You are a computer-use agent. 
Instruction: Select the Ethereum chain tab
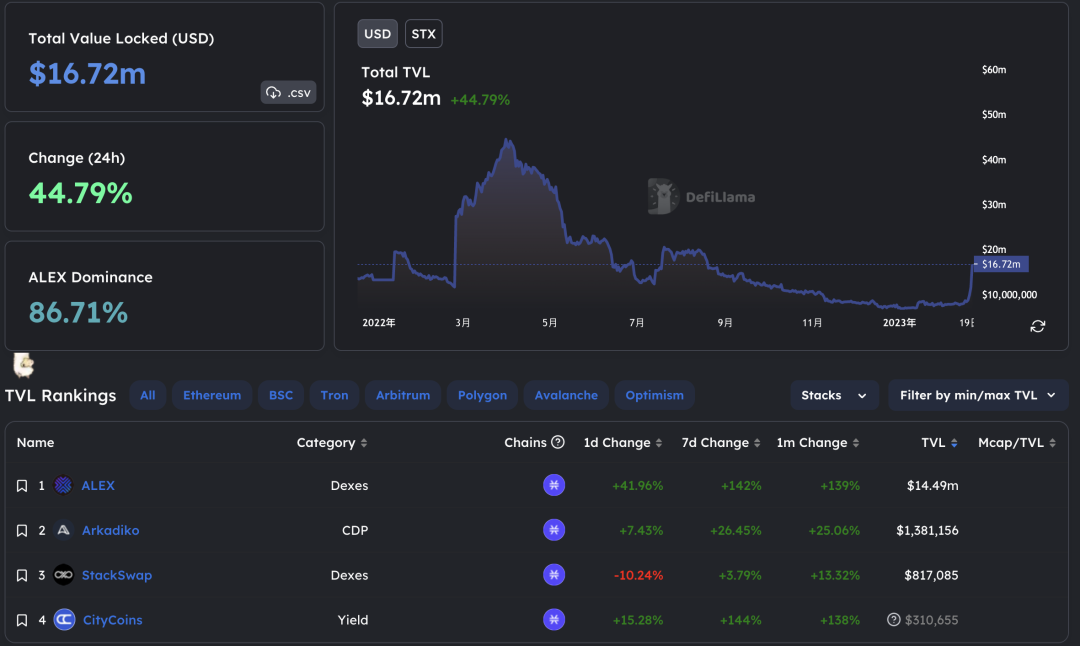click(x=212, y=395)
